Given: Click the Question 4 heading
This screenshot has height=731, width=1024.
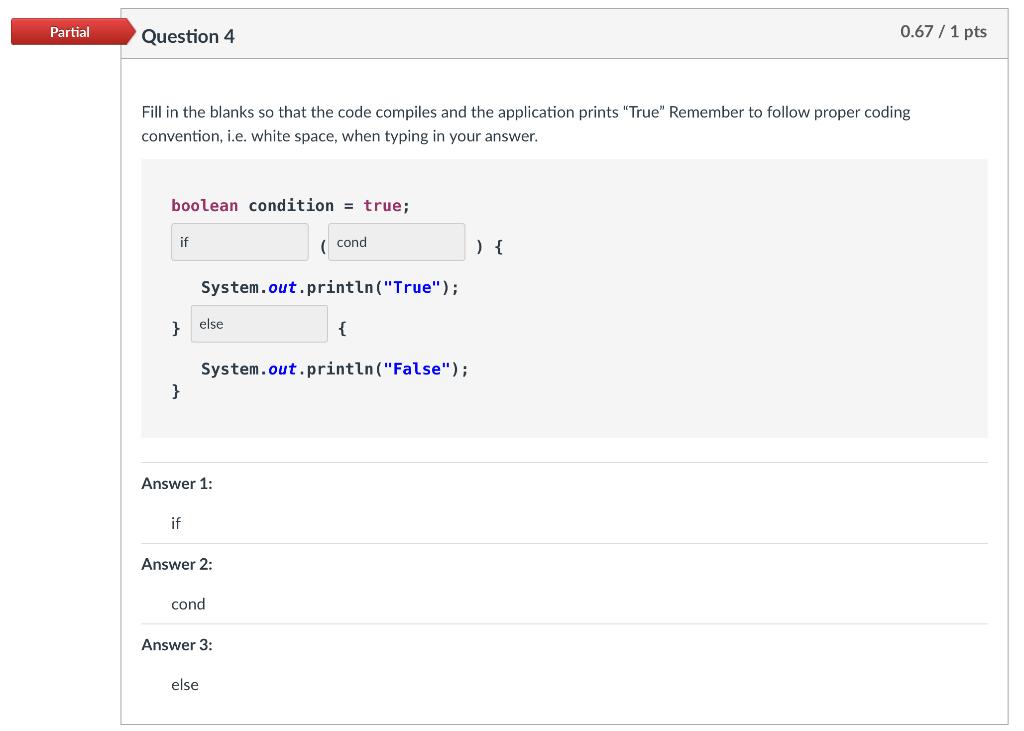Looking at the screenshot, I should point(188,36).
